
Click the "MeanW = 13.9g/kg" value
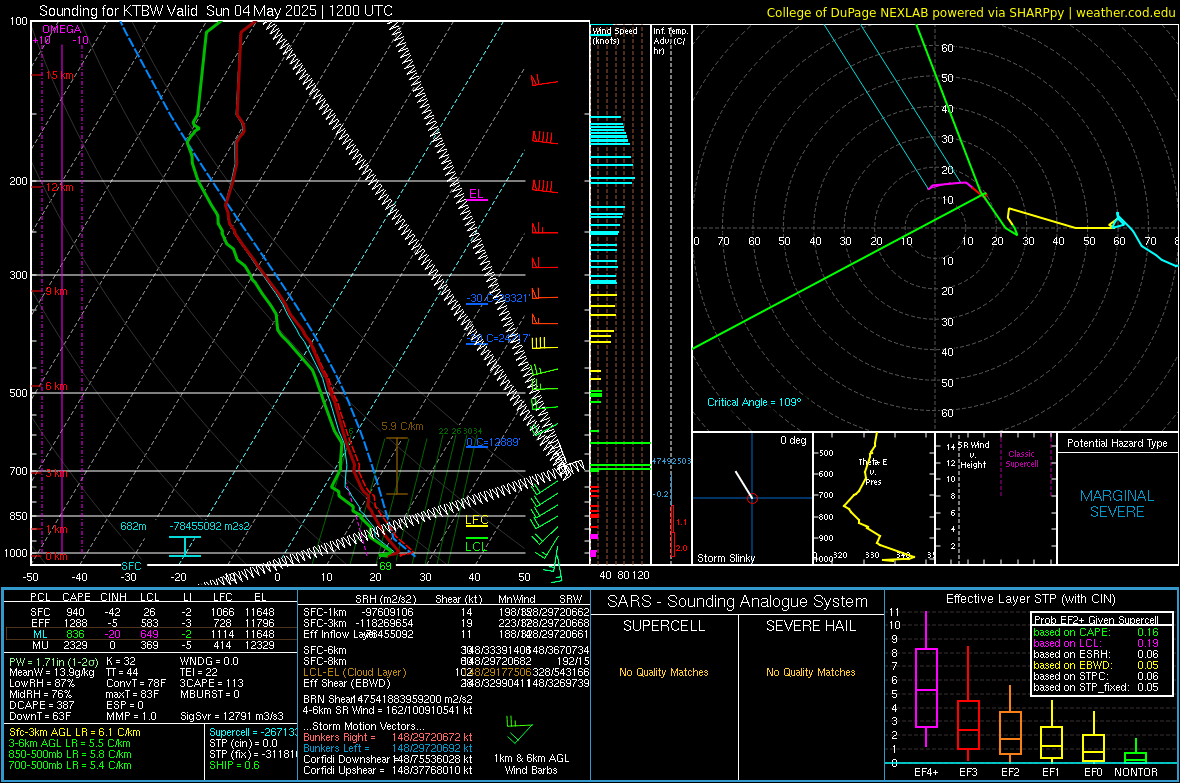(x=52, y=672)
